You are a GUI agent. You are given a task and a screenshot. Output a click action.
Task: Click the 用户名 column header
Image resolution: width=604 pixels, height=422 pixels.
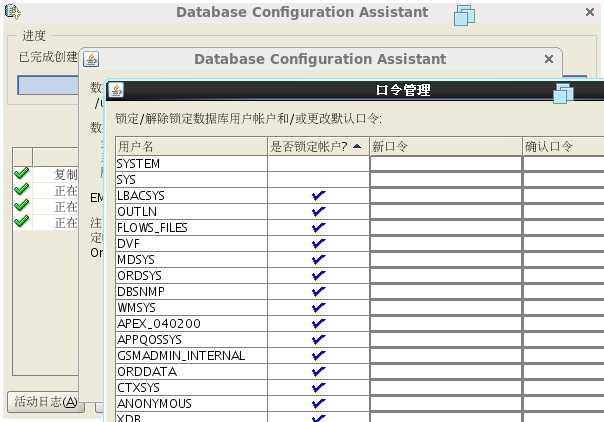[191, 146]
